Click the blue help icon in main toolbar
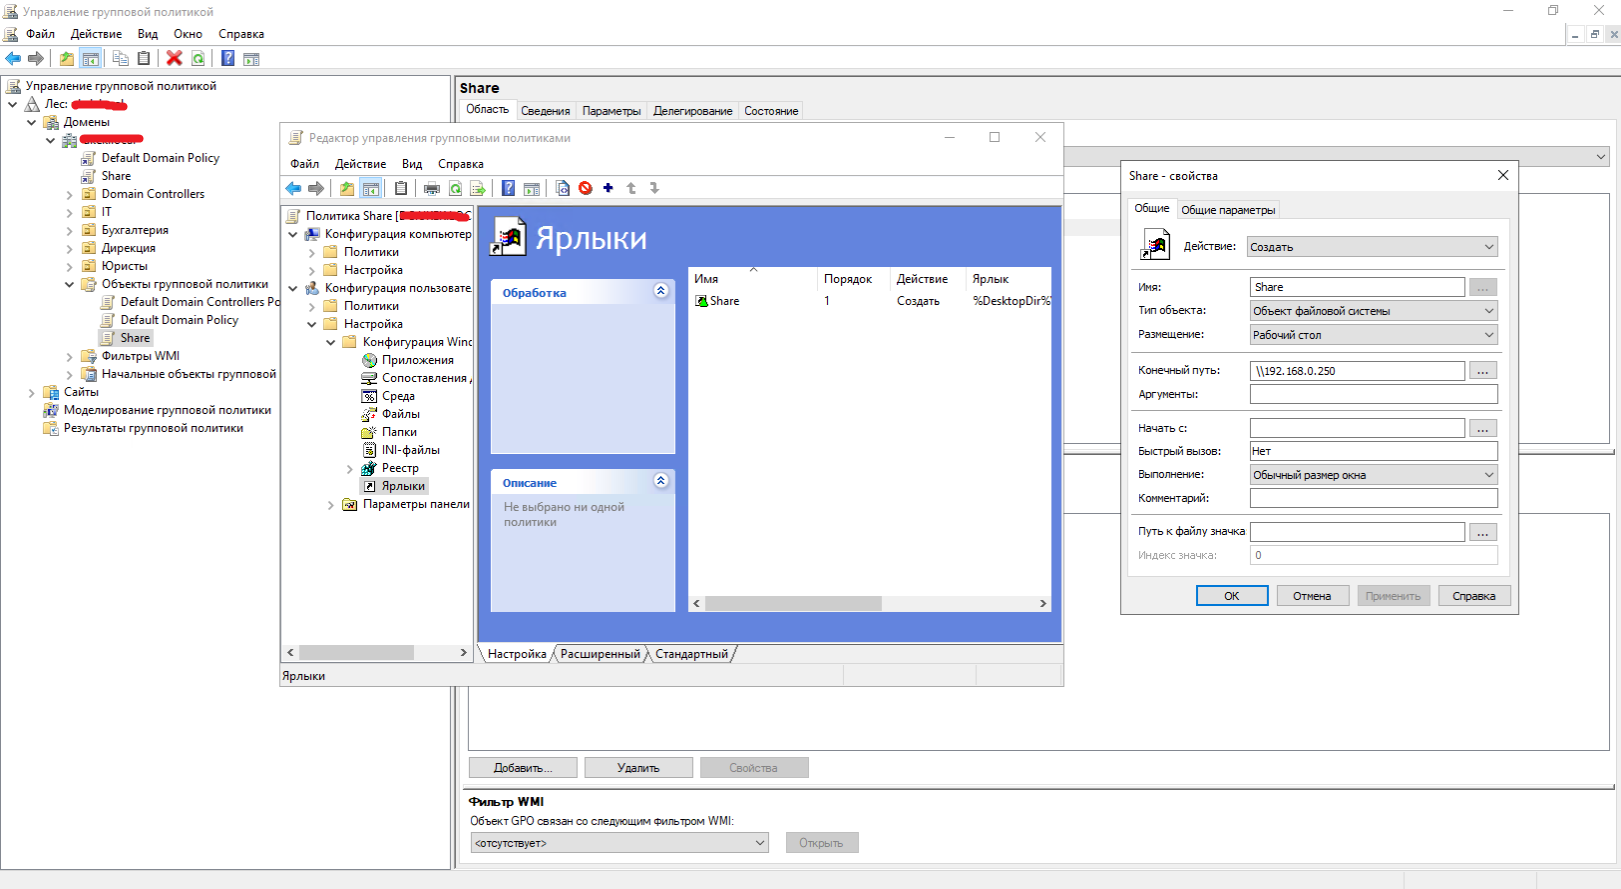The image size is (1621, 889). pos(228,59)
